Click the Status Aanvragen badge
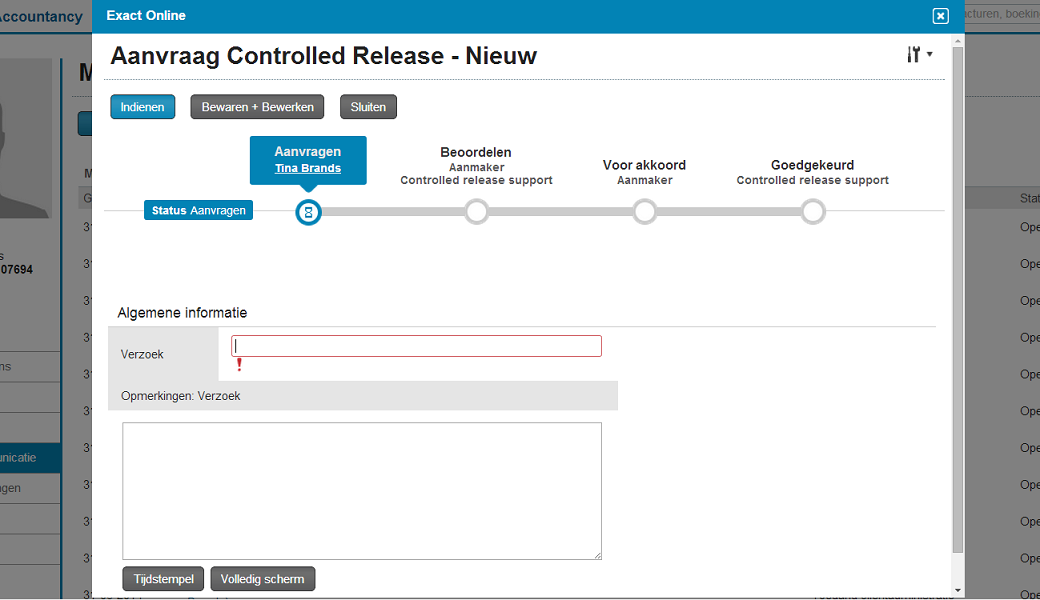Viewport: 1040px width, 600px height. 199,211
